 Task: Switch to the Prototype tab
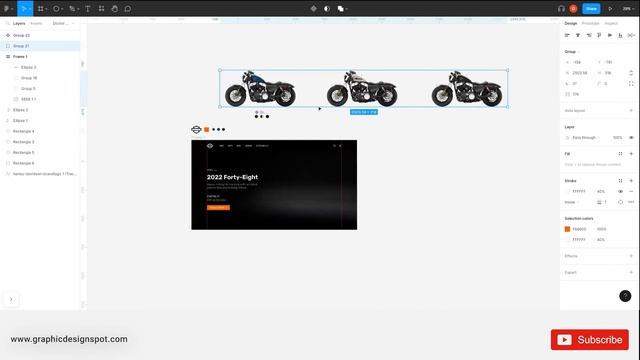coord(591,23)
